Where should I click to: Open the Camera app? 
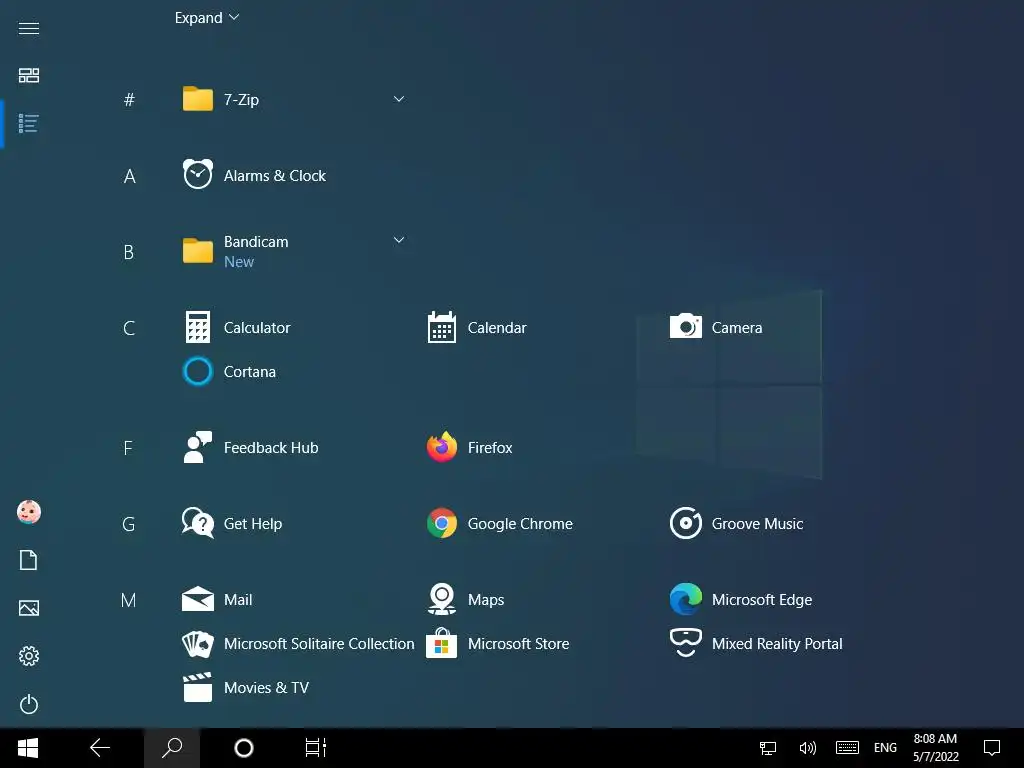coord(716,327)
